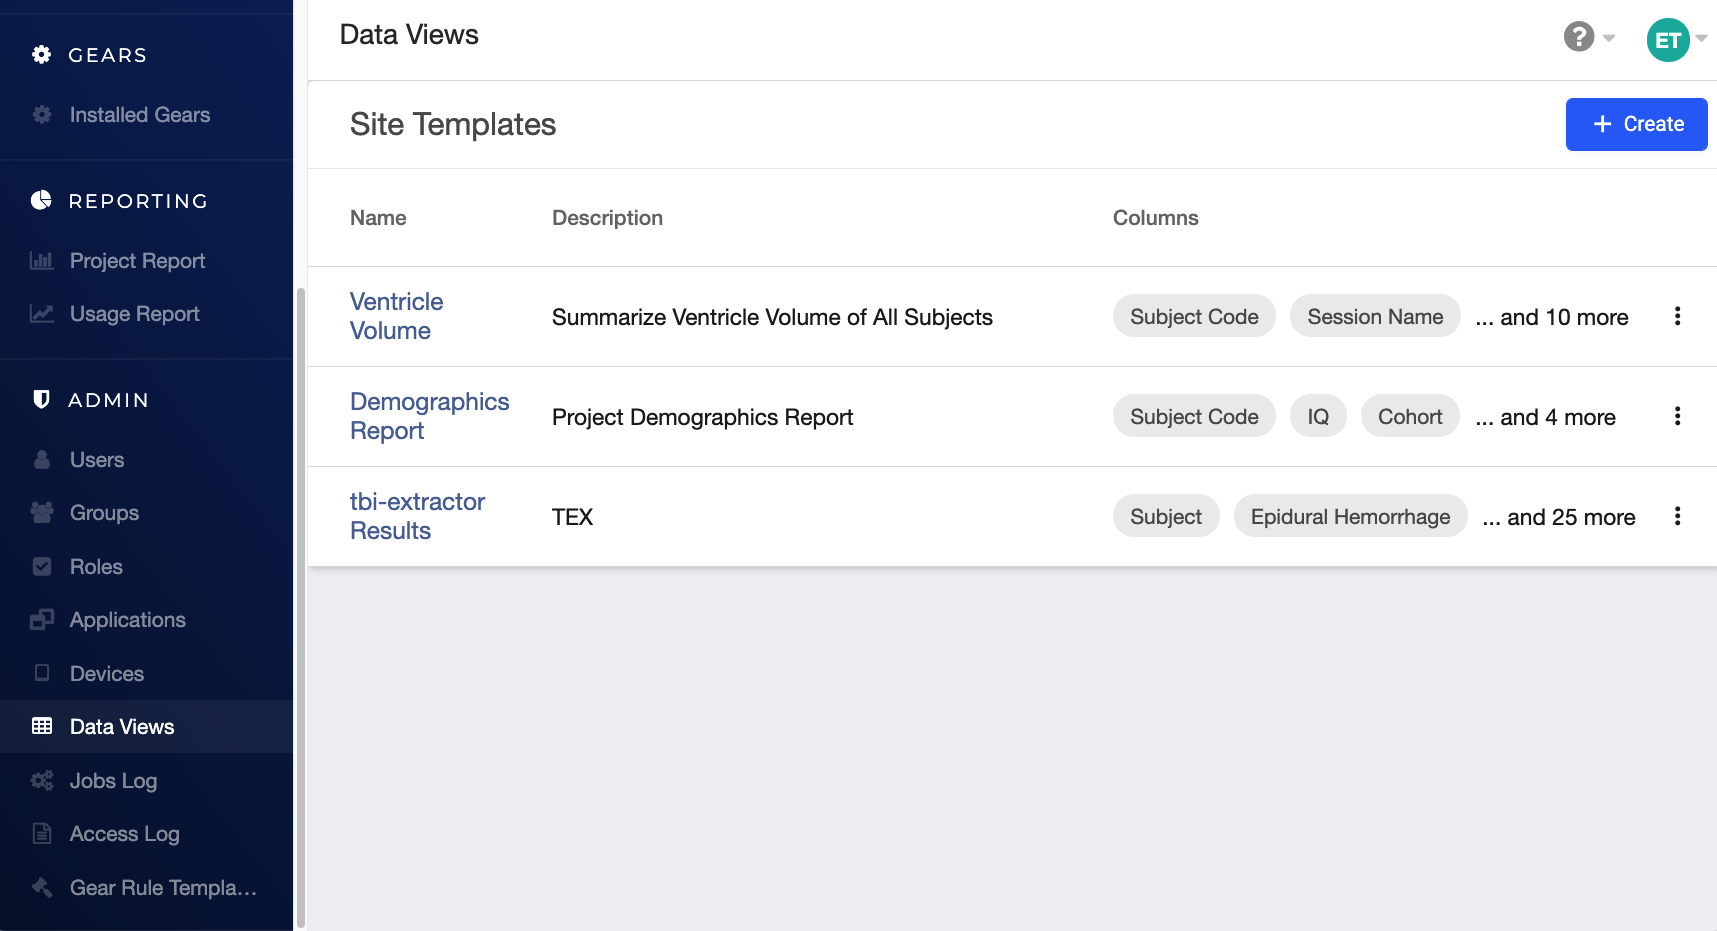Viewport: 1717px width, 931px height.
Task: Click the Gears section cog icon
Action: coord(41,55)
